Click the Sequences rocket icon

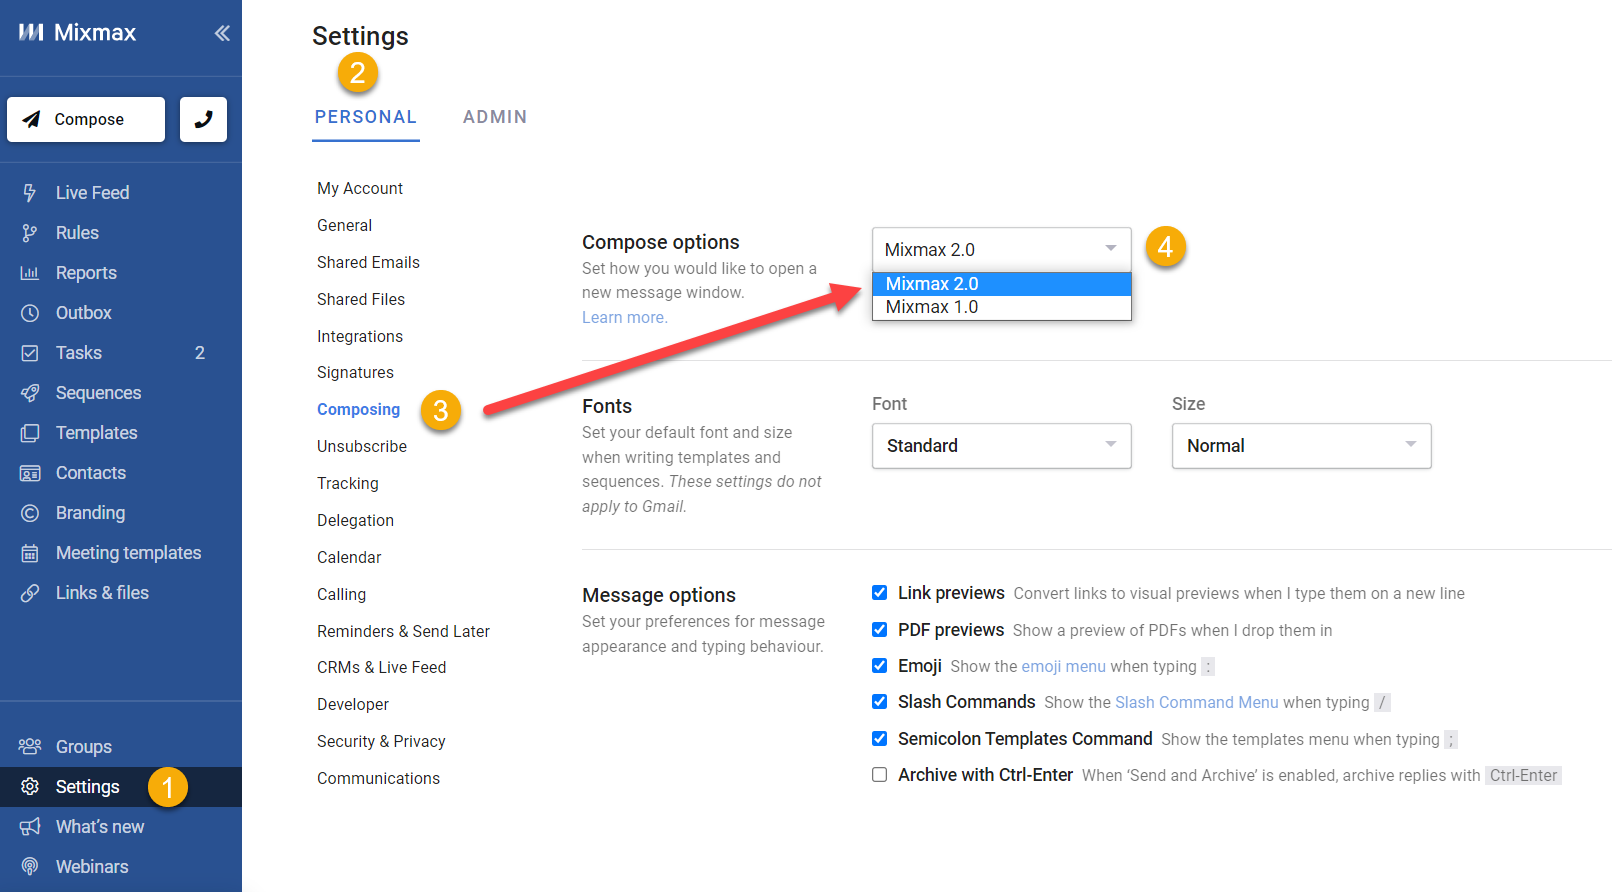pos(30,393)
